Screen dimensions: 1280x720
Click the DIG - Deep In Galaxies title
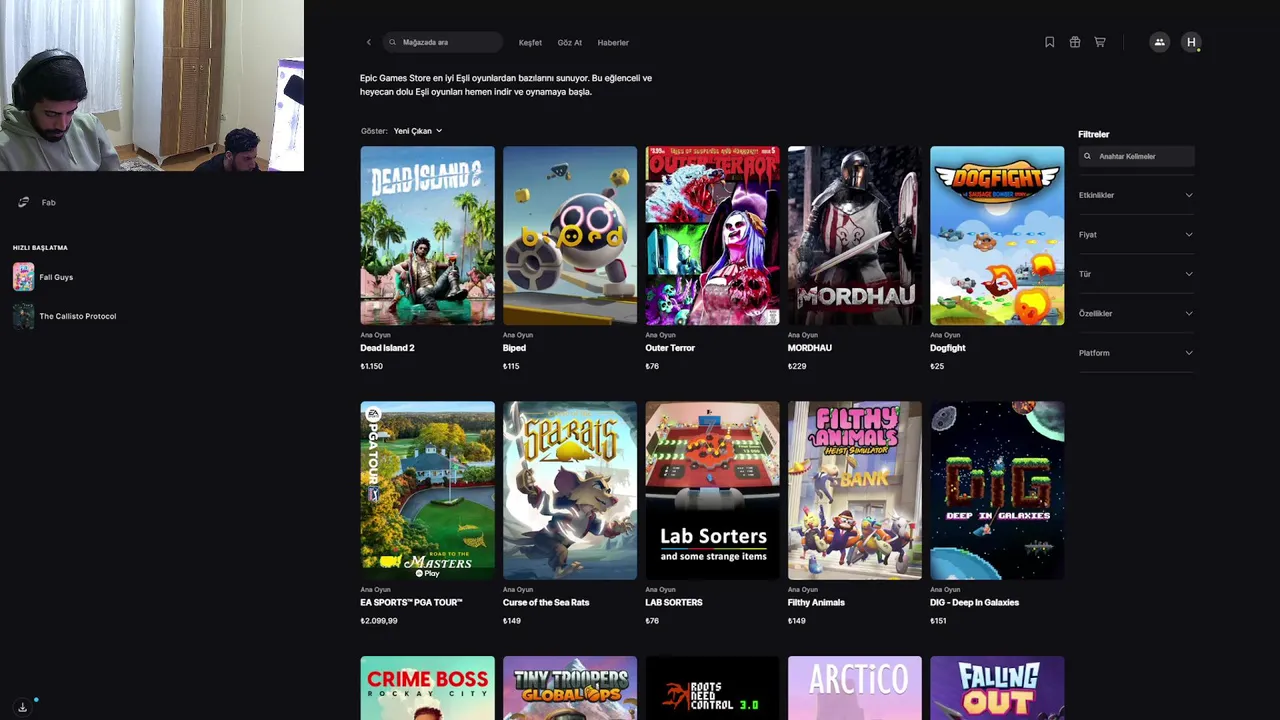point(974,603)
